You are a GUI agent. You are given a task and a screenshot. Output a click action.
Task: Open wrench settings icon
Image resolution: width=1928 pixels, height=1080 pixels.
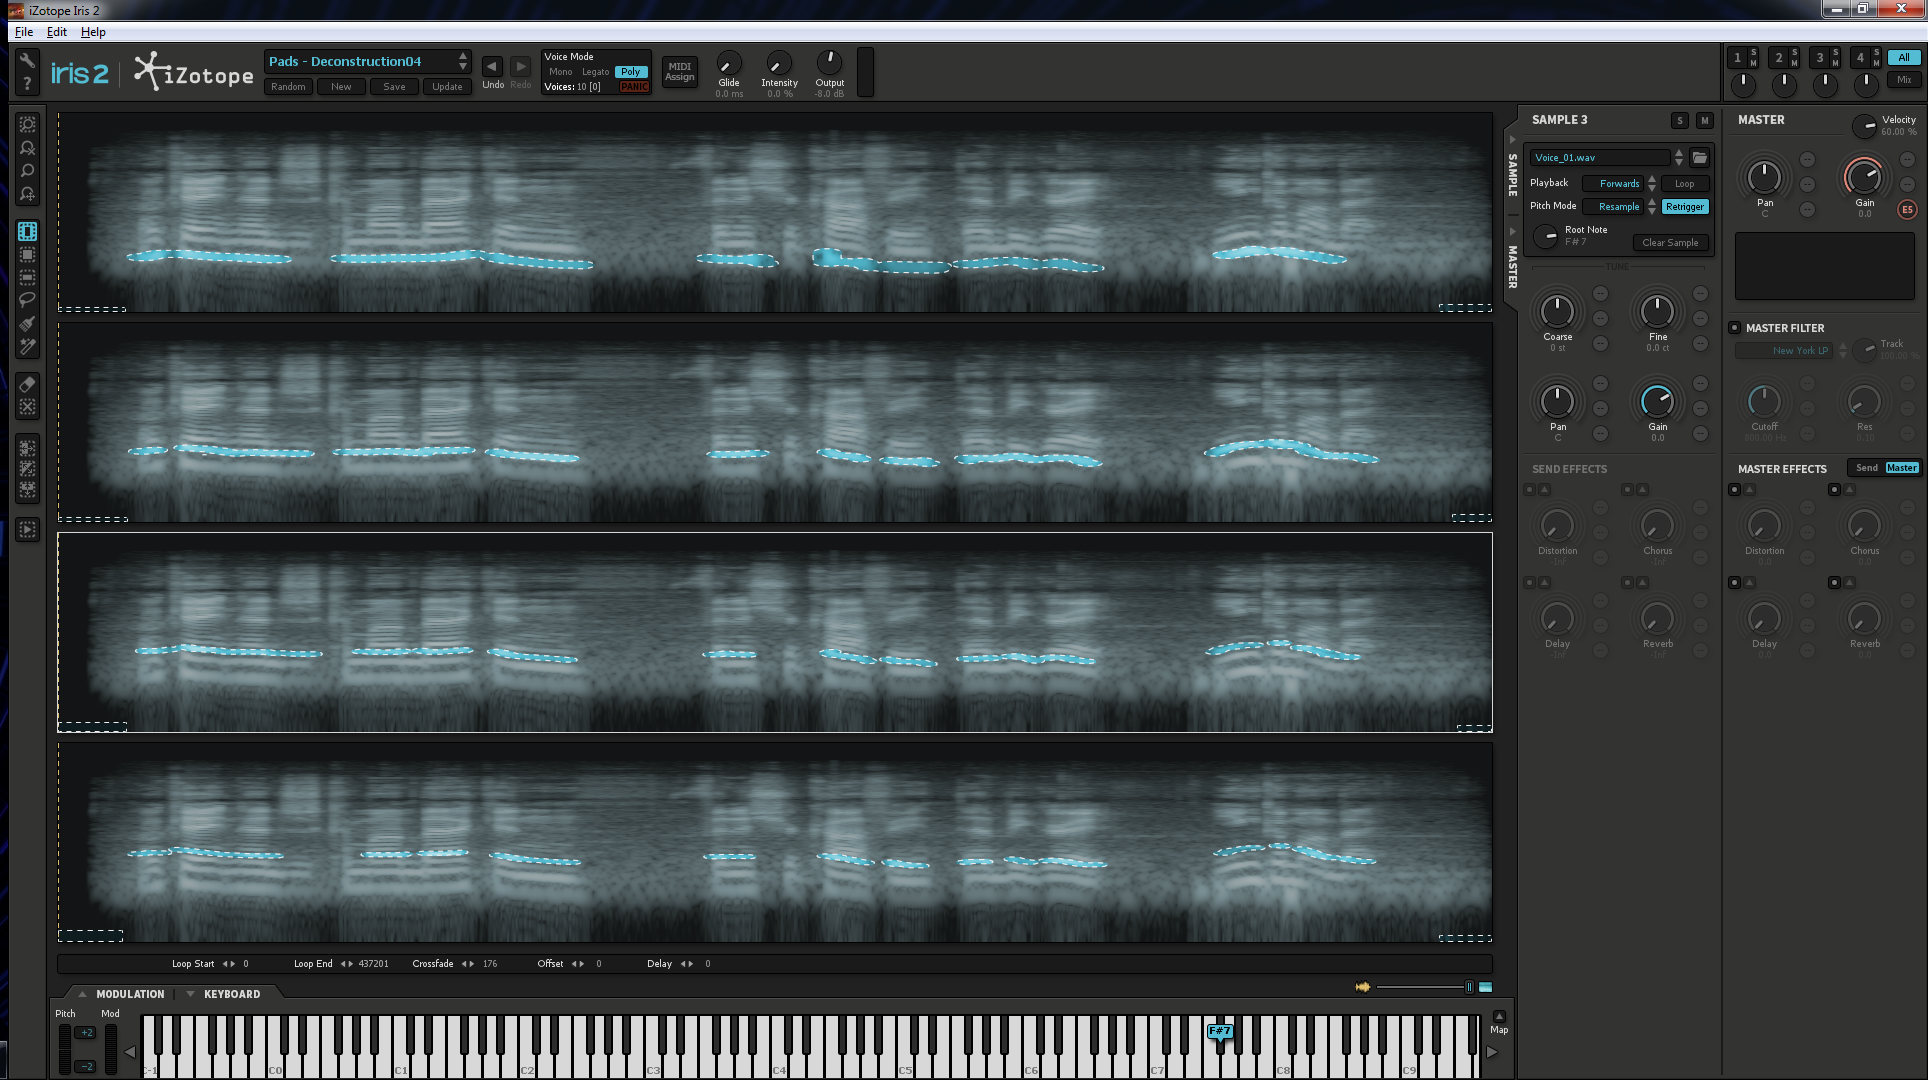tap(27, 60)
